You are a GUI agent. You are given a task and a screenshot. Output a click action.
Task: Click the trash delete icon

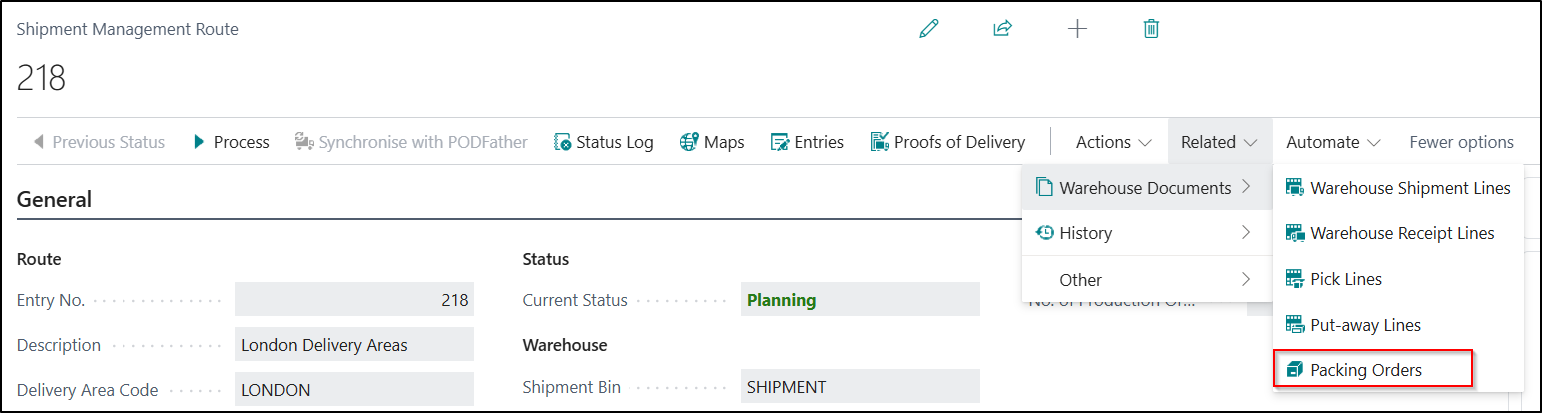pyautogui.click(x=1151, y=29)
